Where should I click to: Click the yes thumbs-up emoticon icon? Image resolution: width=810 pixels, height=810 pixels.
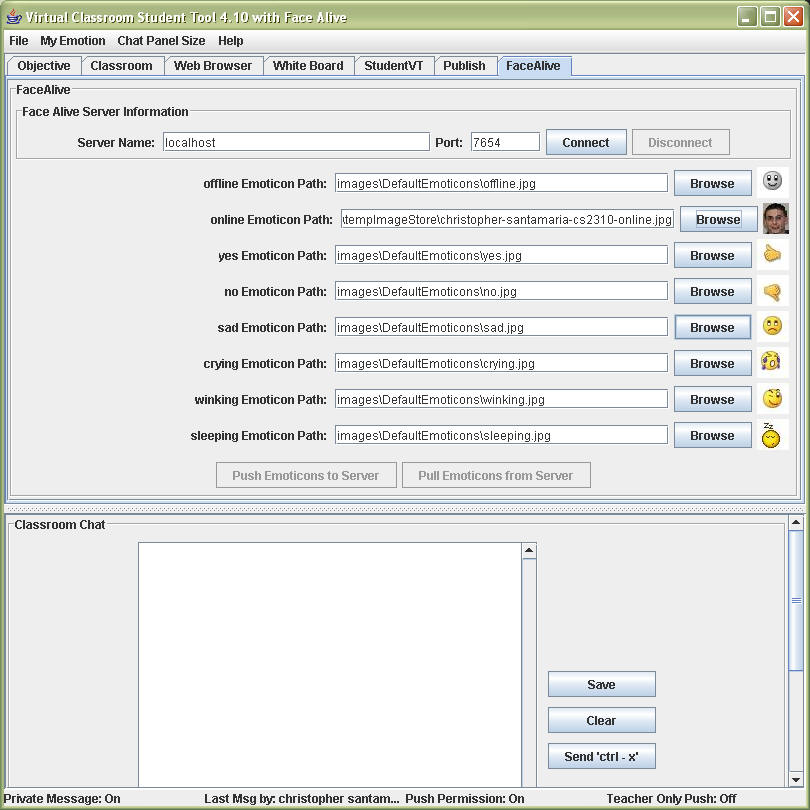771,255
